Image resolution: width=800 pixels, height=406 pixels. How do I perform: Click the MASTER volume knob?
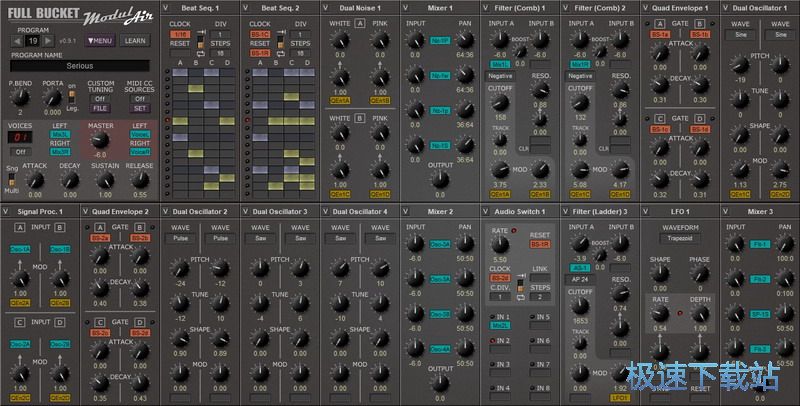[100, 139]
